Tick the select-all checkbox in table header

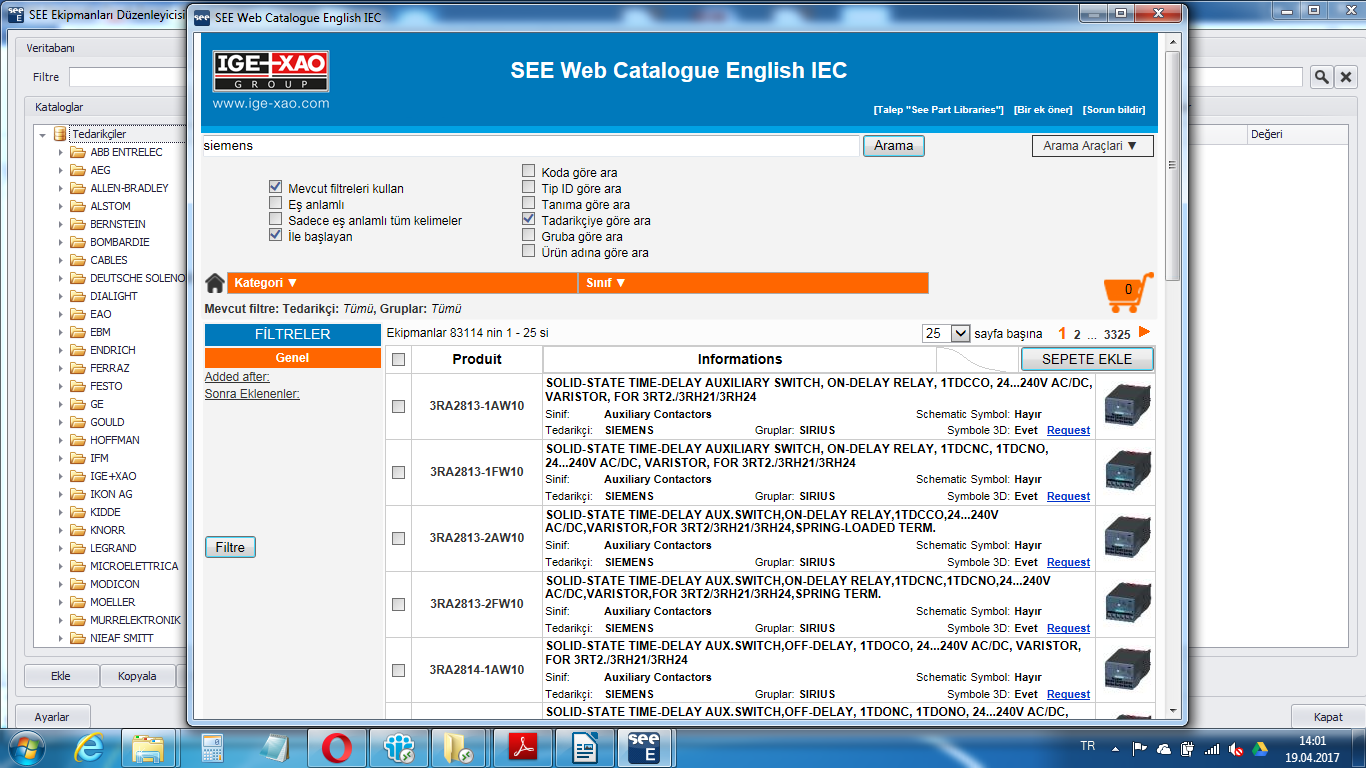pos(398,359)
